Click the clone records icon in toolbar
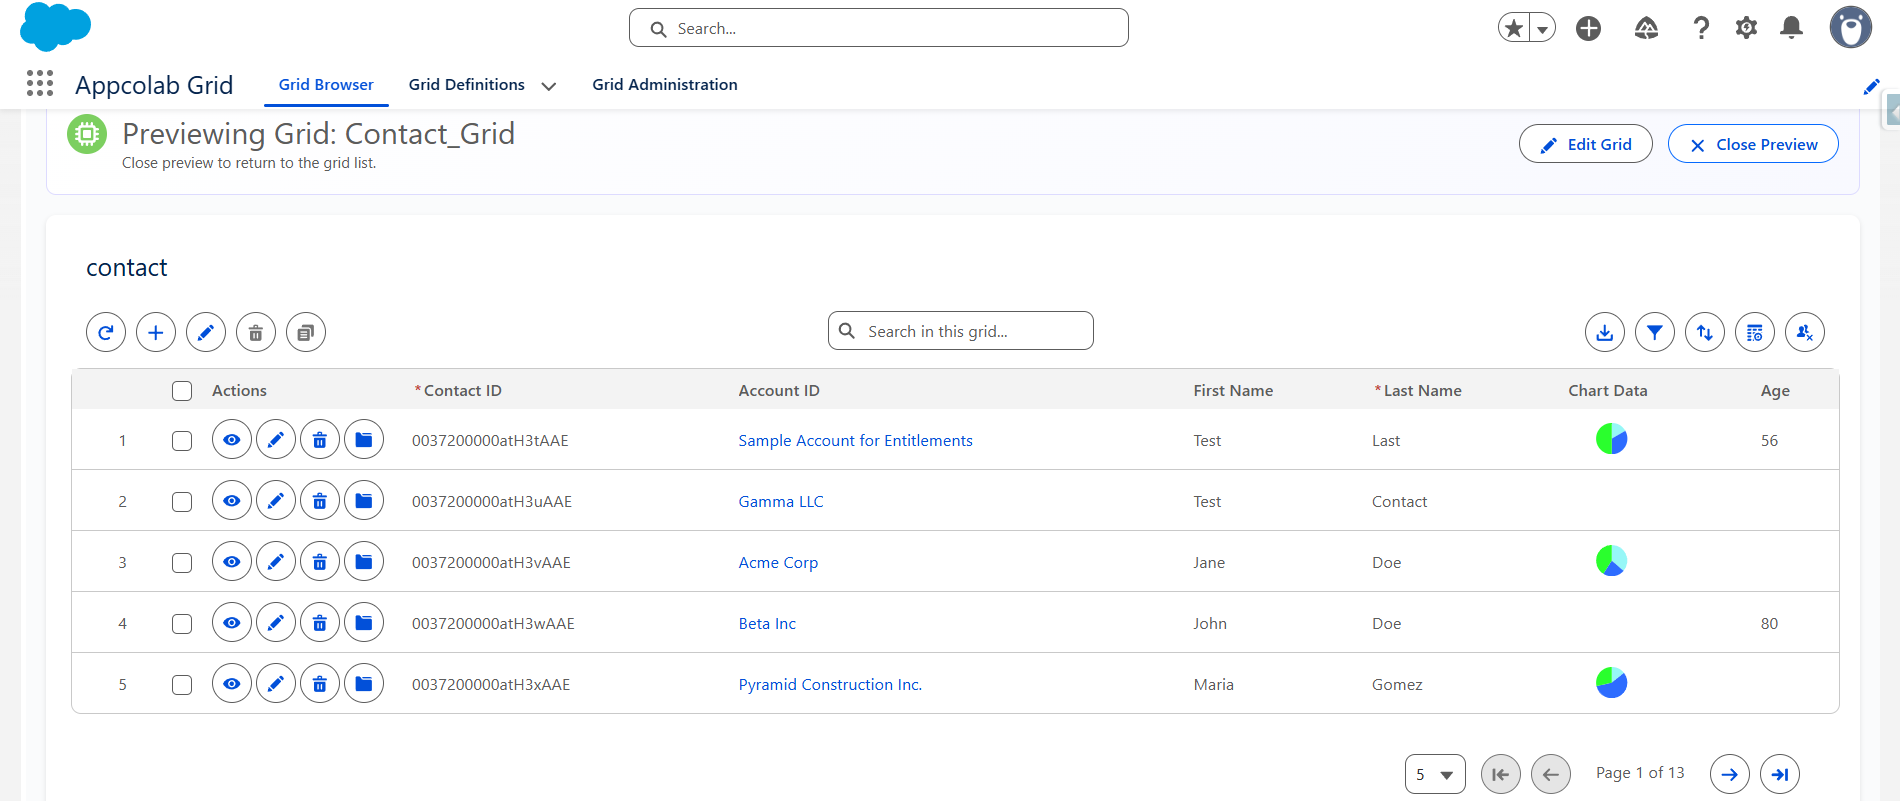Screen dimensions: 1900x801 pyautogui.click(x=306, y=332)
